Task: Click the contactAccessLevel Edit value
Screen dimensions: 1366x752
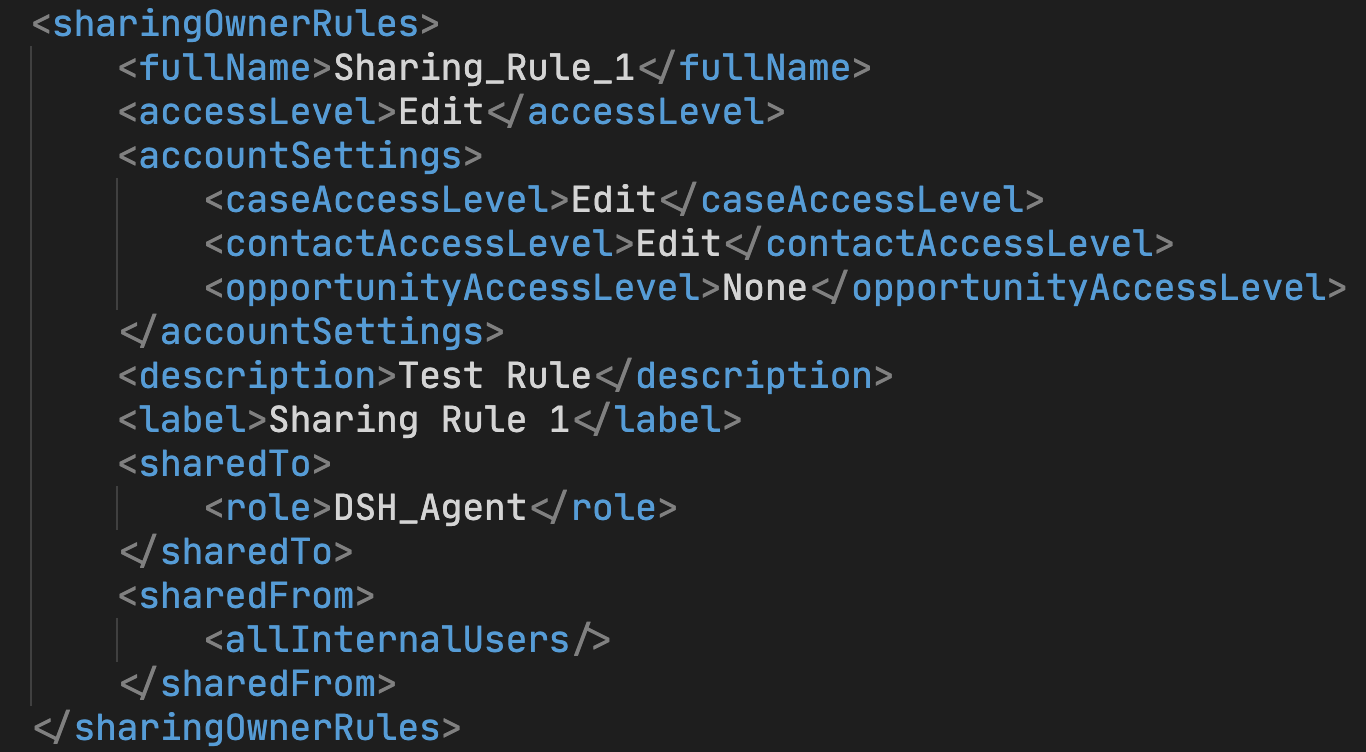Action: point(678,243)
